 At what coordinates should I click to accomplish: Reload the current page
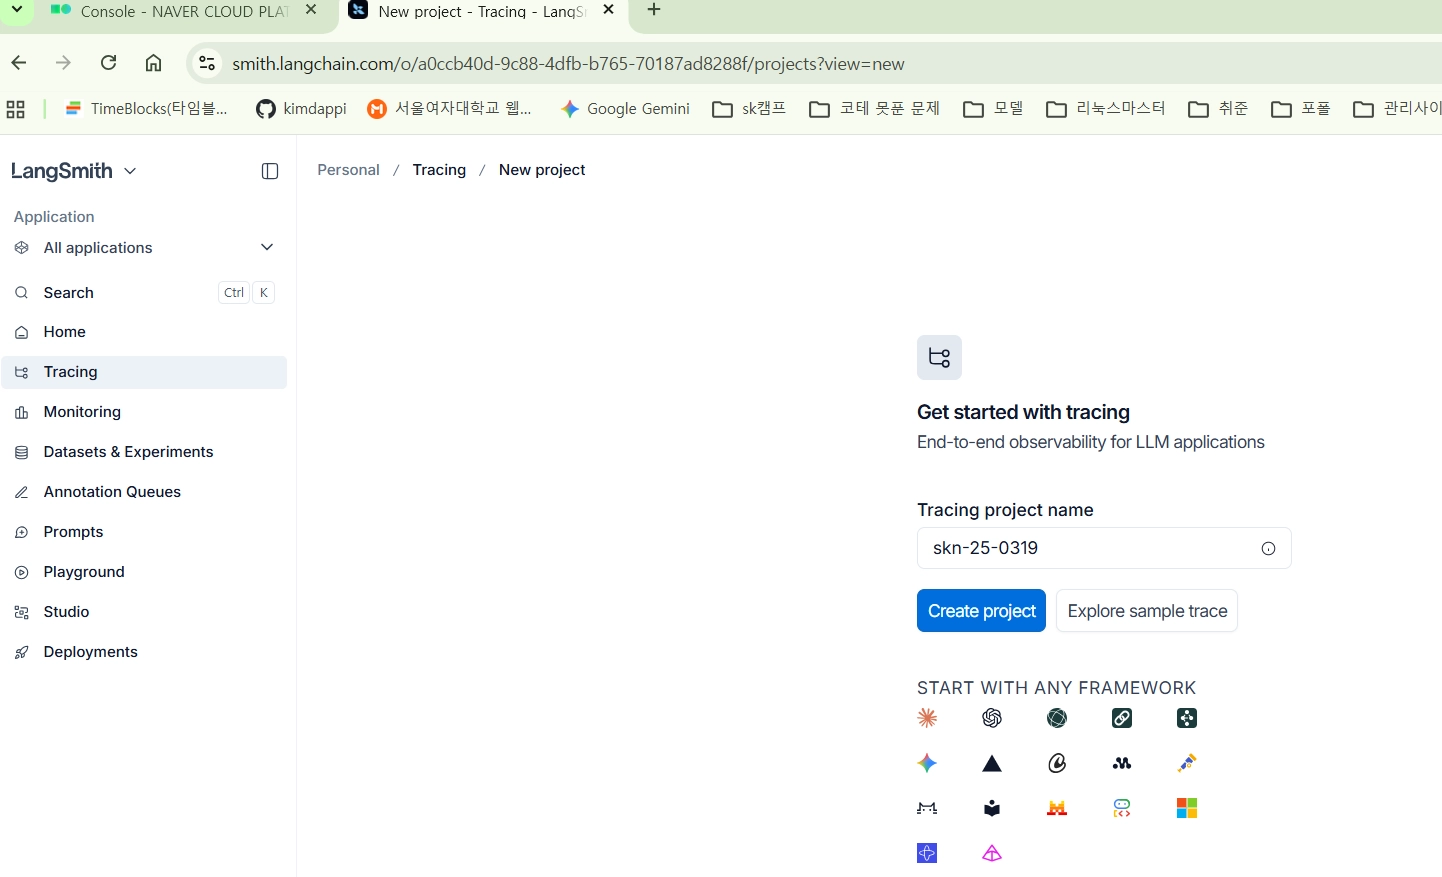click(109, 63)
